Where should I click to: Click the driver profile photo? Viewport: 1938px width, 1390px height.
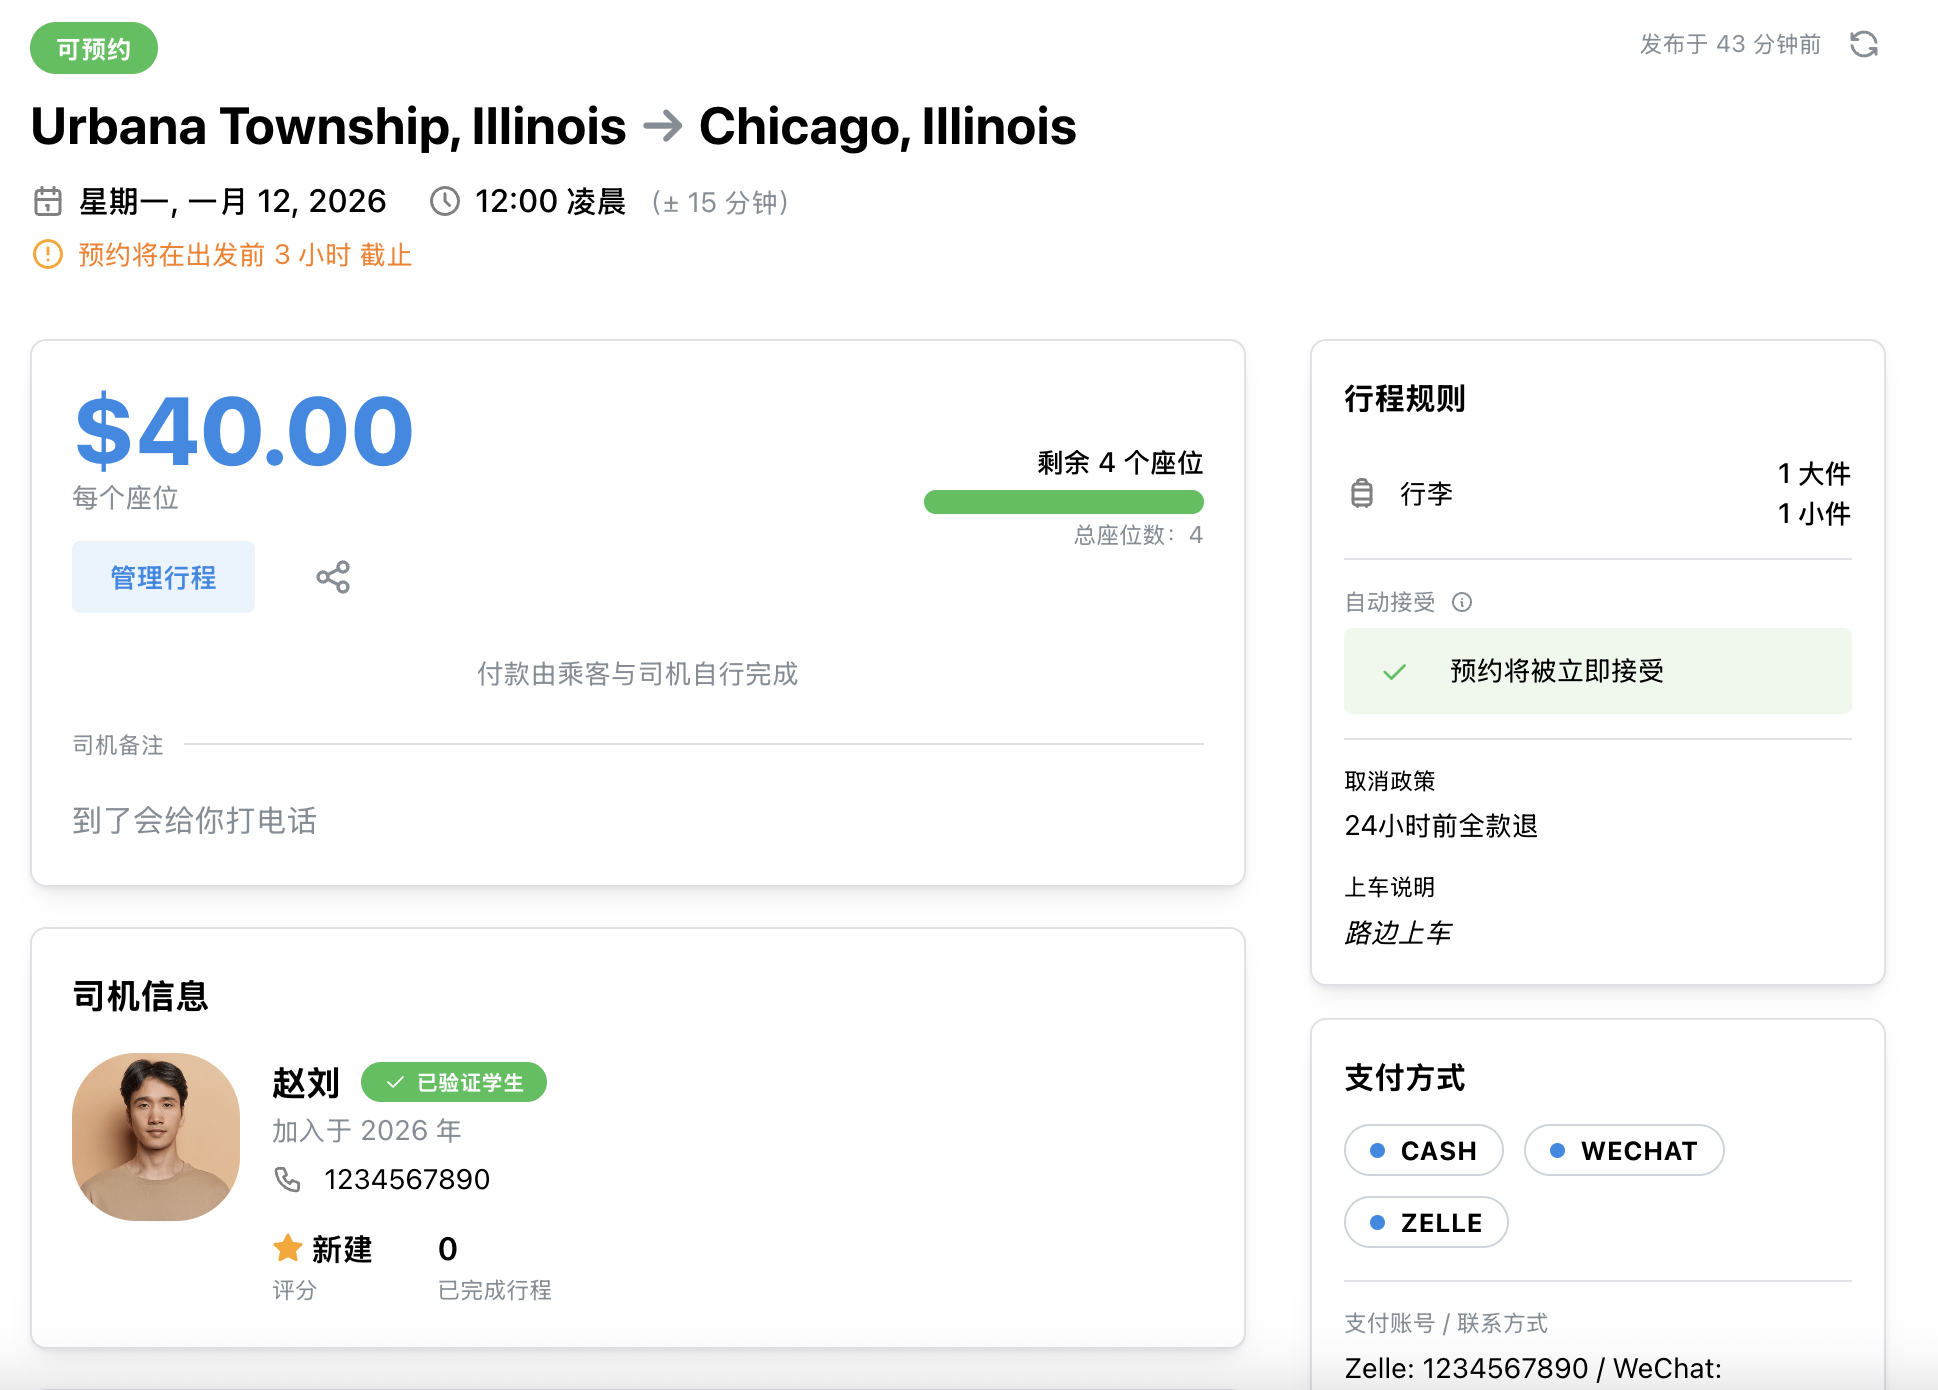click(156, 1136)
